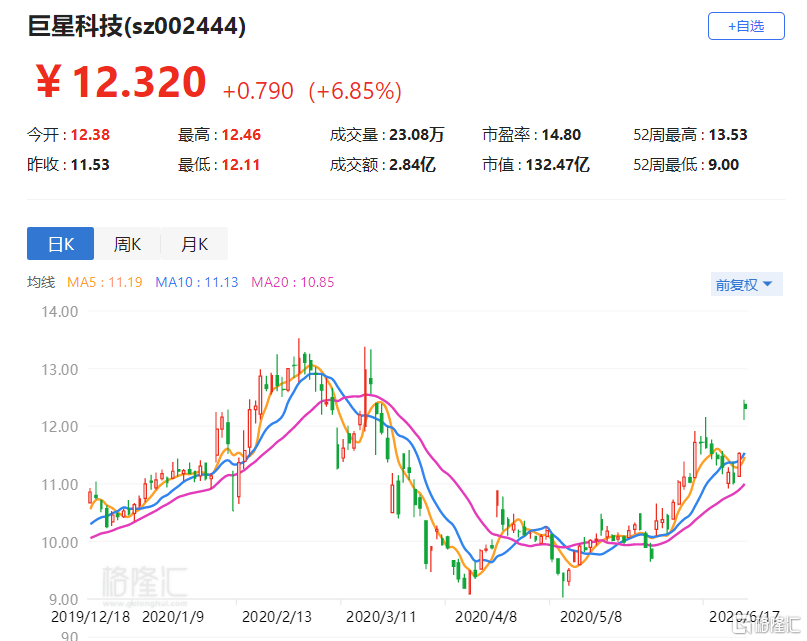Click the 2020/5/8 date axis label
Screen dimensions: 807x641
(x=591, y=616)
